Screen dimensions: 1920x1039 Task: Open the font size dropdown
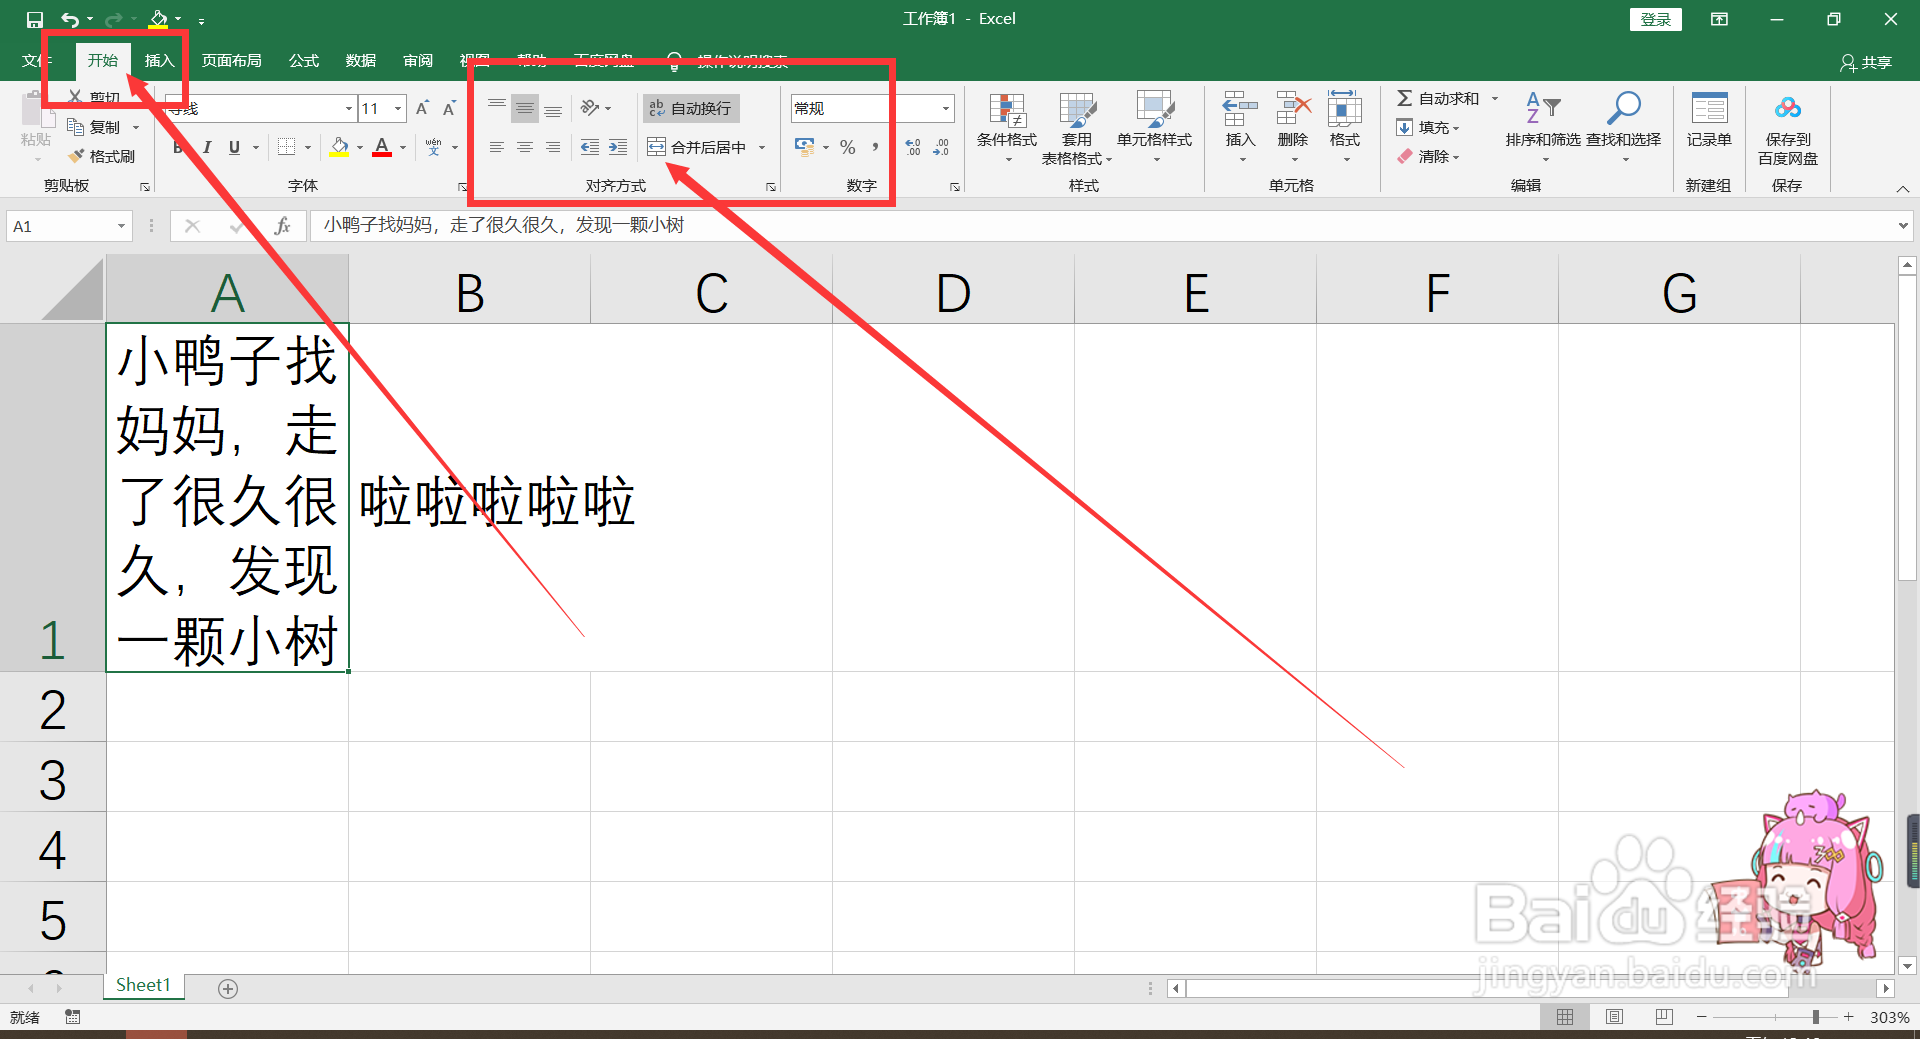tap(396, 108)
